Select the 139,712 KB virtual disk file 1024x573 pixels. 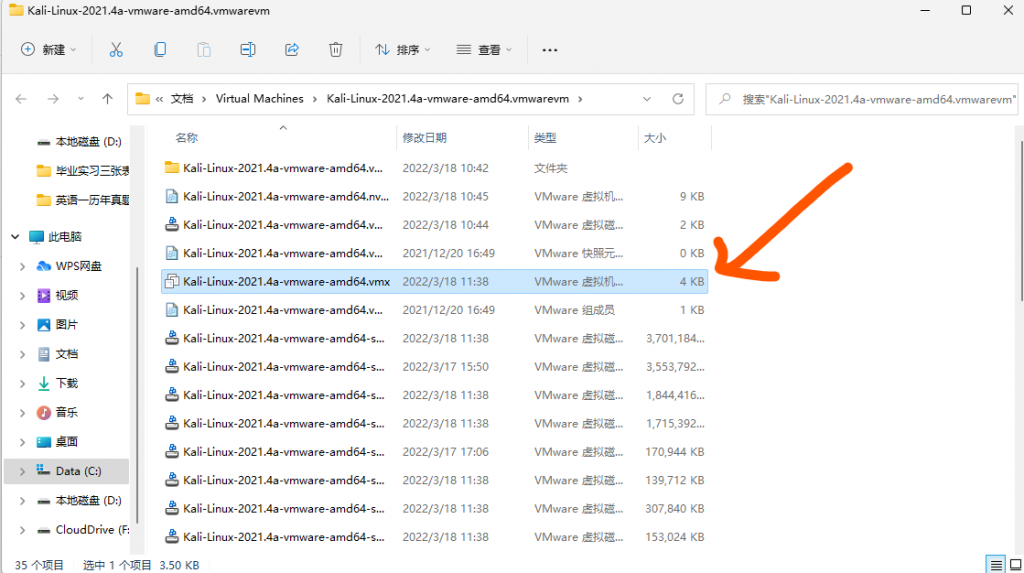click(x=434, y=480)
